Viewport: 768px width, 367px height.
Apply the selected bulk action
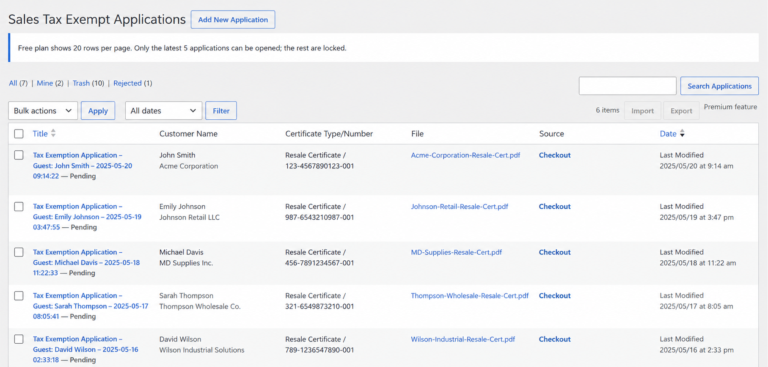coord(98,111)
